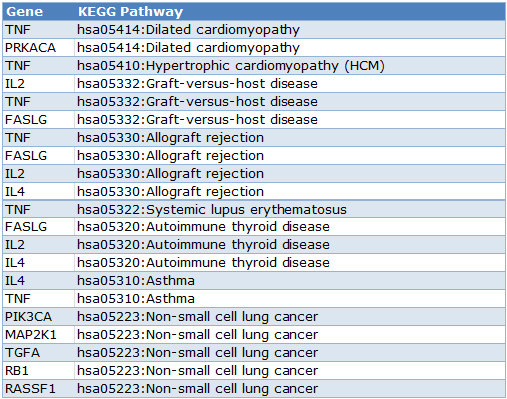Click the PIK3CA gene cell
Screen dimensions: 507x399
click(x=39, y=317)
